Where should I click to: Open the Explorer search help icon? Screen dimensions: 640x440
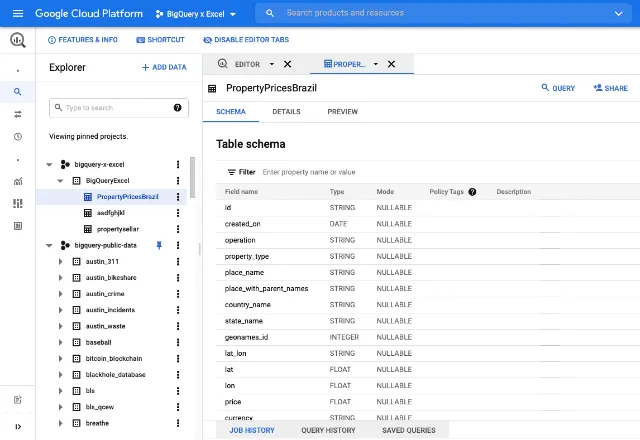[x=177, y=108]
